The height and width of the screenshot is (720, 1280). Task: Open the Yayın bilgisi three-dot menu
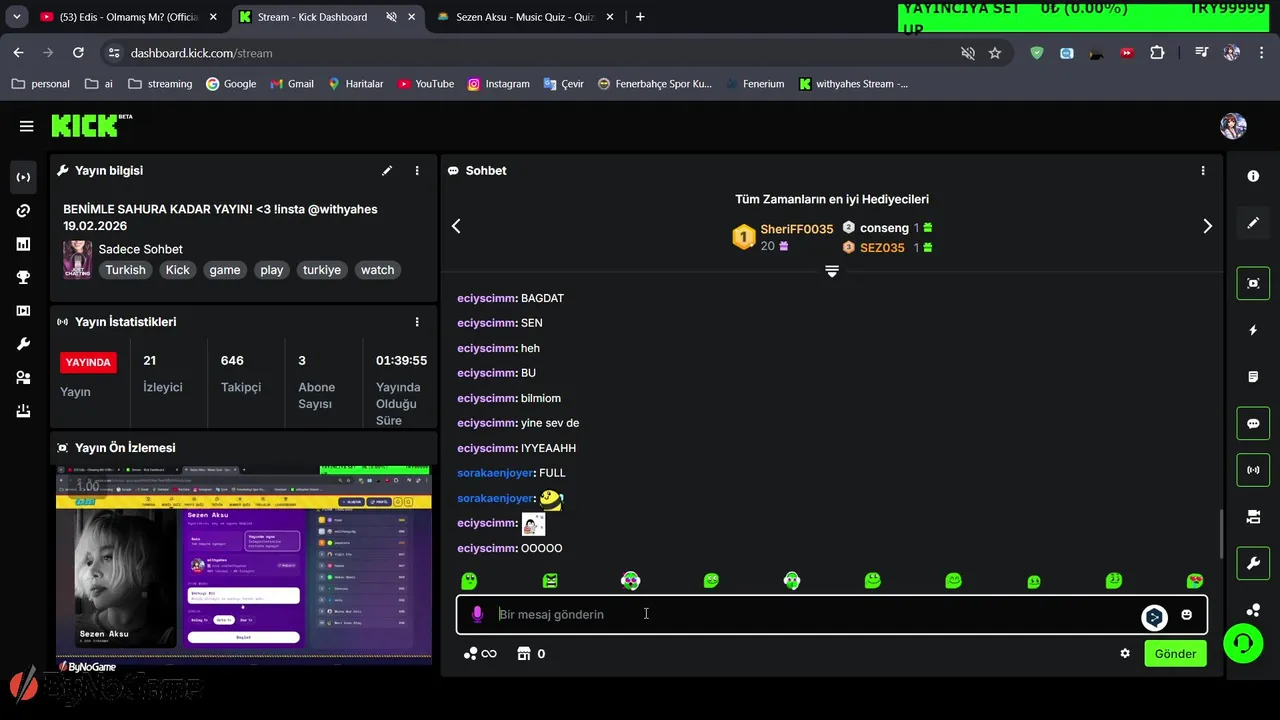417,171
